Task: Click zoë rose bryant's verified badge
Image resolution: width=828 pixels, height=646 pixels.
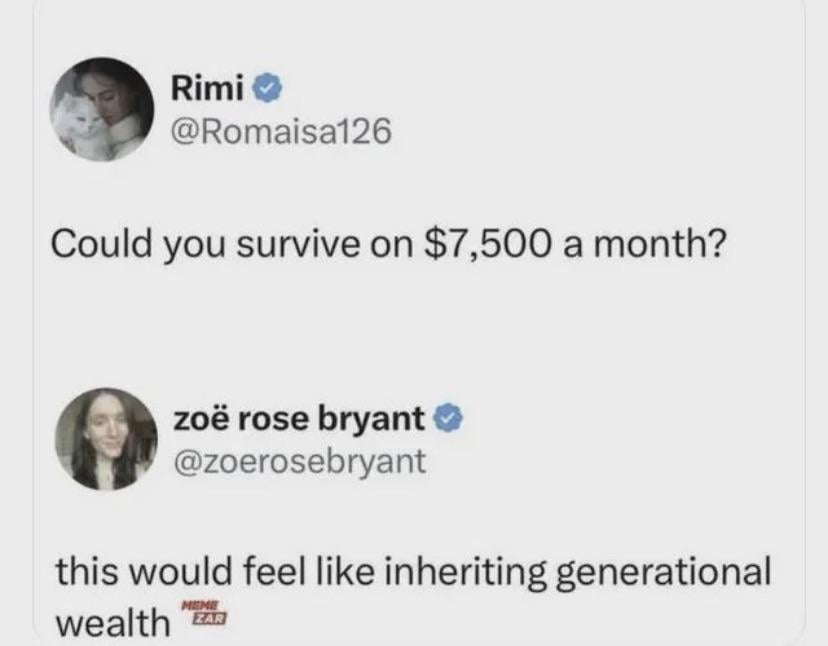Action: [447, 417]
